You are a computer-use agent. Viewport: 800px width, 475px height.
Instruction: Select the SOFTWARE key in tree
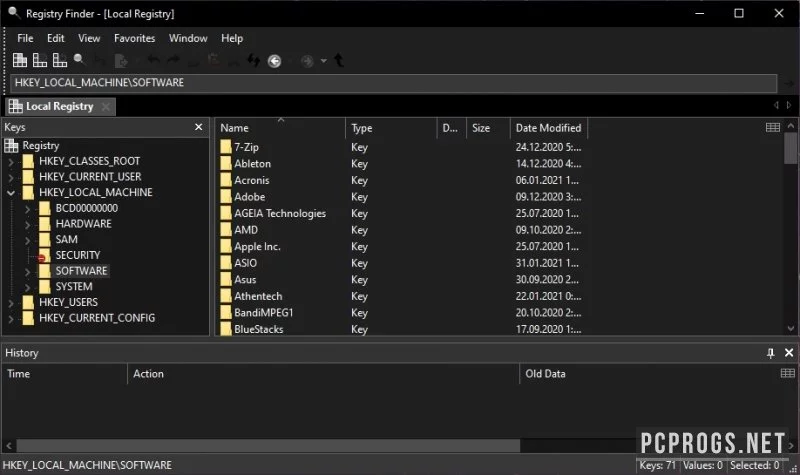(81, 271)
